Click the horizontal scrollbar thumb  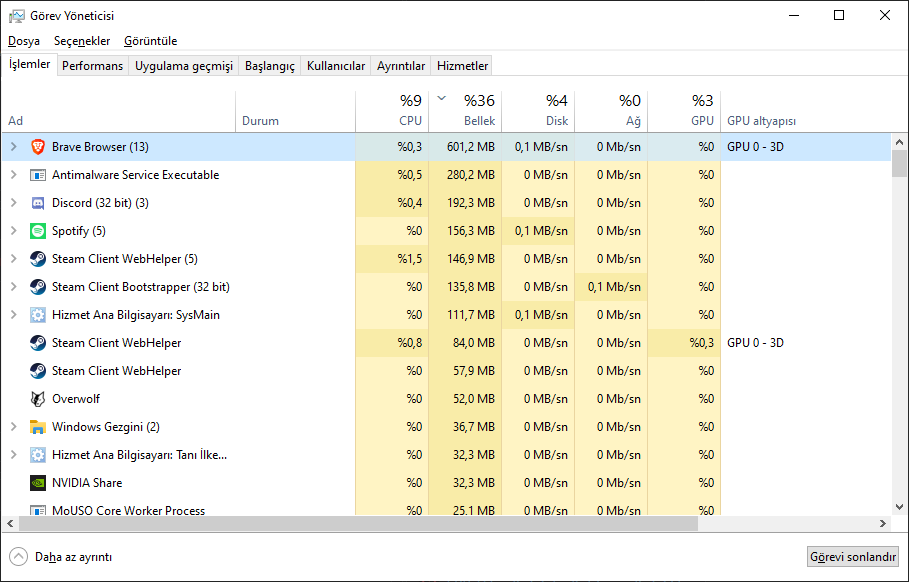[358, 523]
